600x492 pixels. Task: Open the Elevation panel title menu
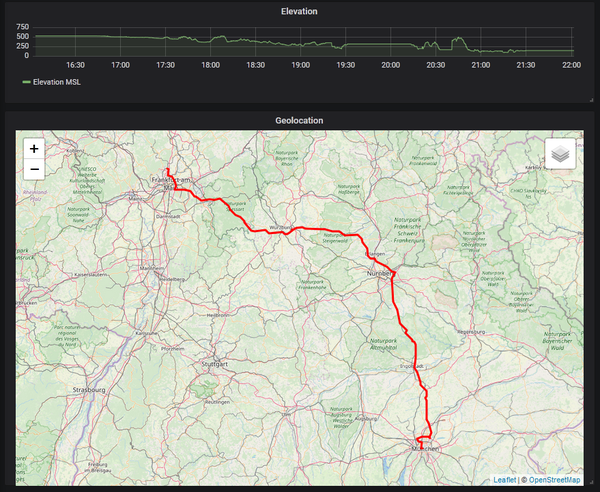click(299, 12)
